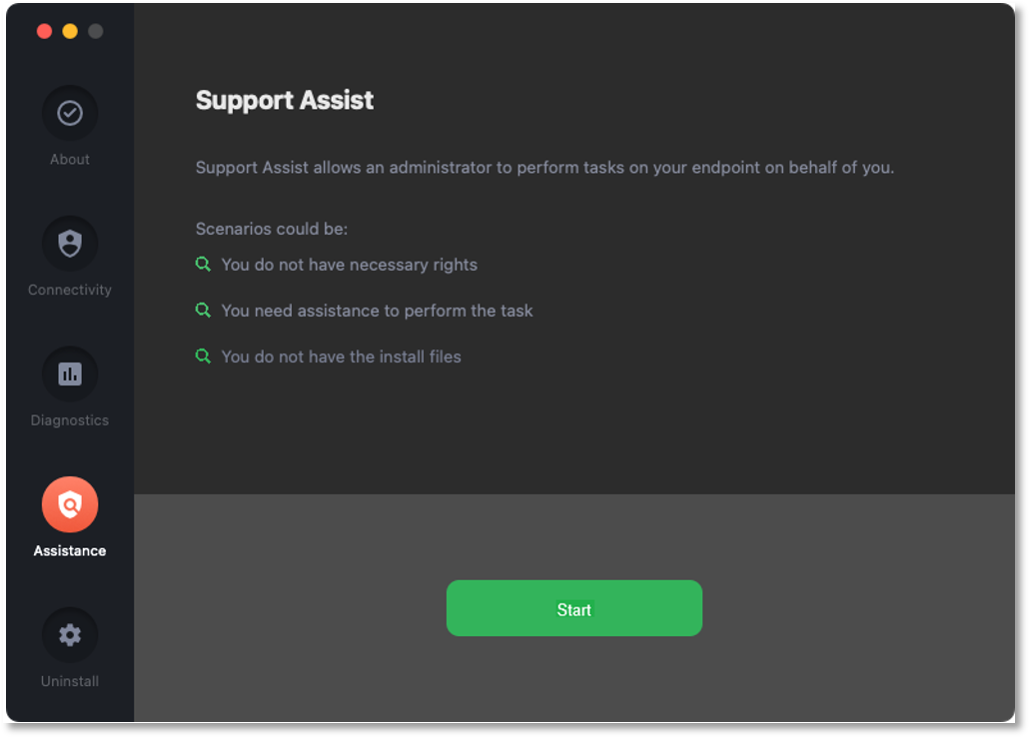Select the Diagnostics sidebar label
Viewport: 1029px width, 737px height.
[x=70, y=420]
